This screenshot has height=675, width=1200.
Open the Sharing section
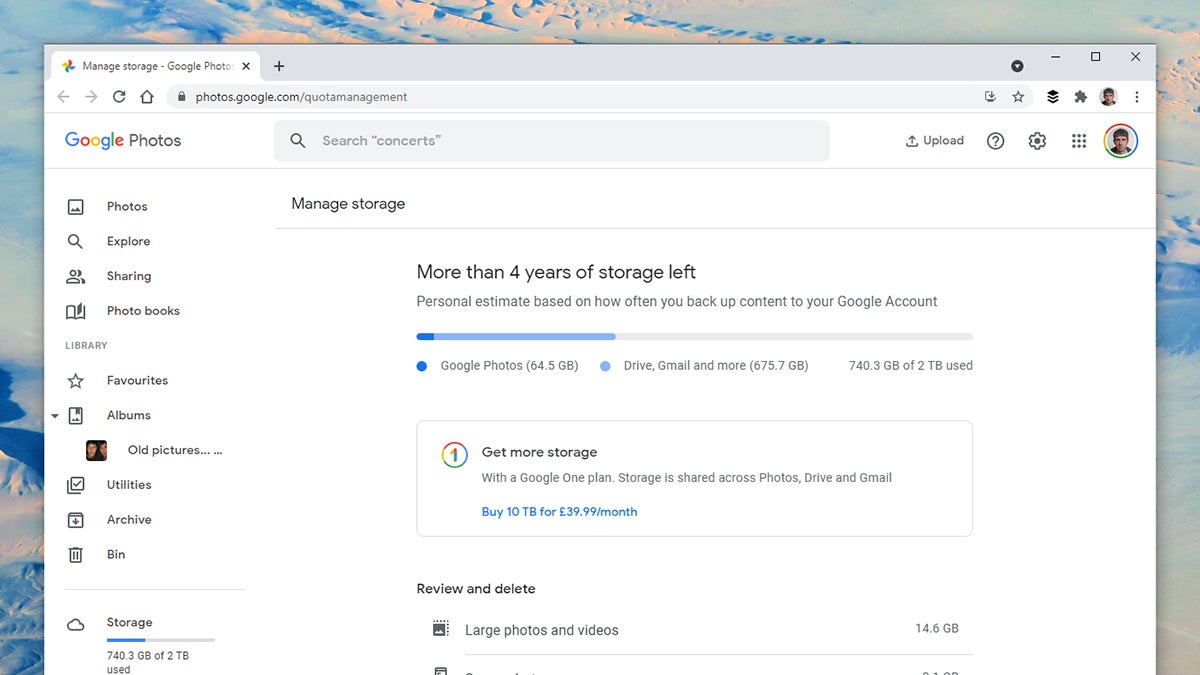coord(128,276)
